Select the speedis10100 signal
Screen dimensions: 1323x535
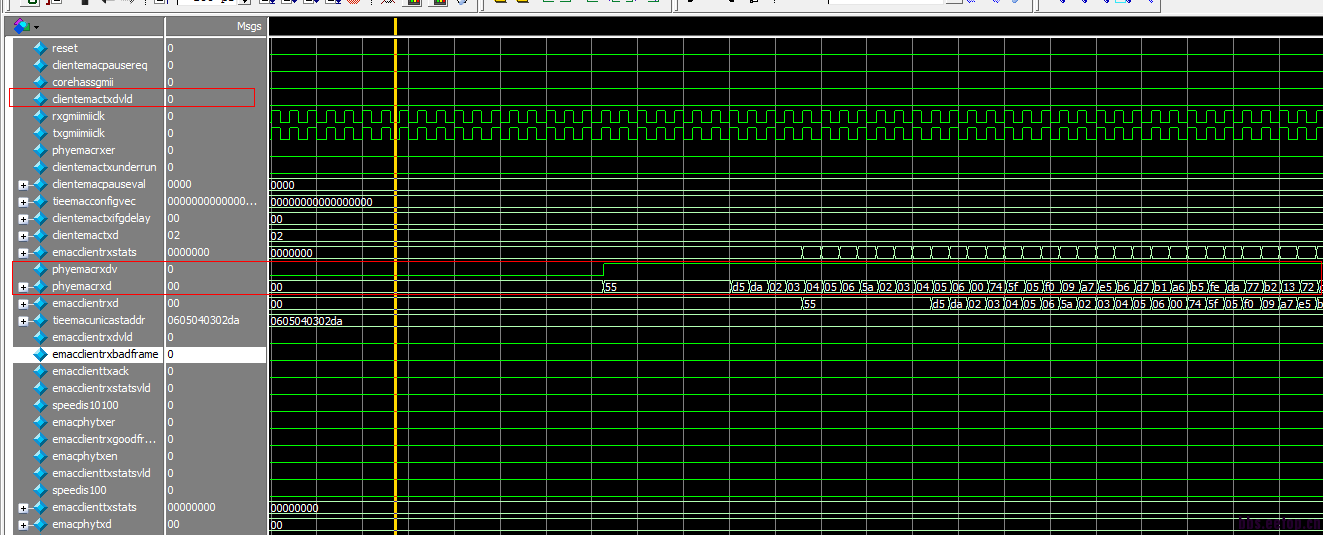click(85, 405)
